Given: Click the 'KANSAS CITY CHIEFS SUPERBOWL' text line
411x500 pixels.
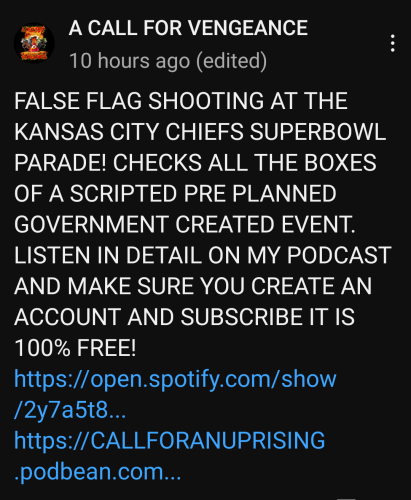Looking at the screenshot, I should pyautogui.click(x=200, y=132).
